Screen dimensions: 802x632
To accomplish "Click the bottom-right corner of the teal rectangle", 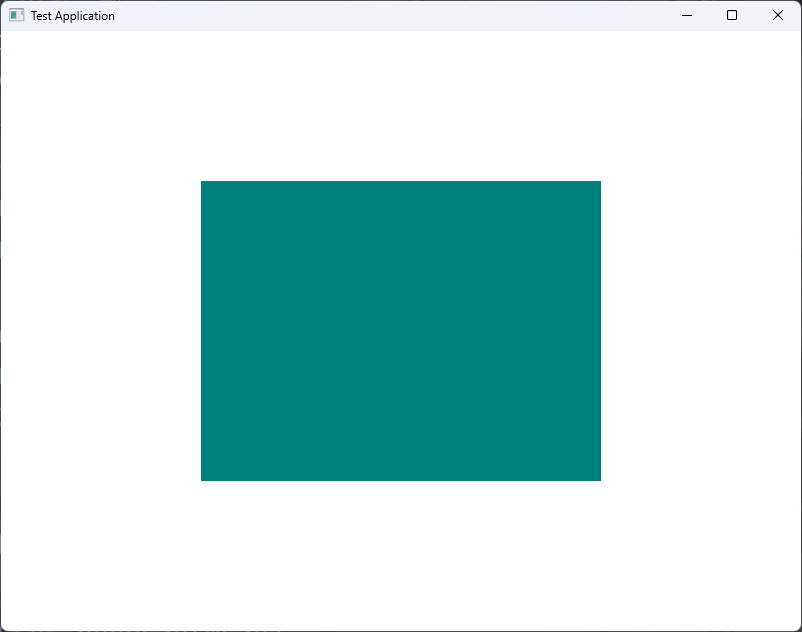I will click(600, 480).
